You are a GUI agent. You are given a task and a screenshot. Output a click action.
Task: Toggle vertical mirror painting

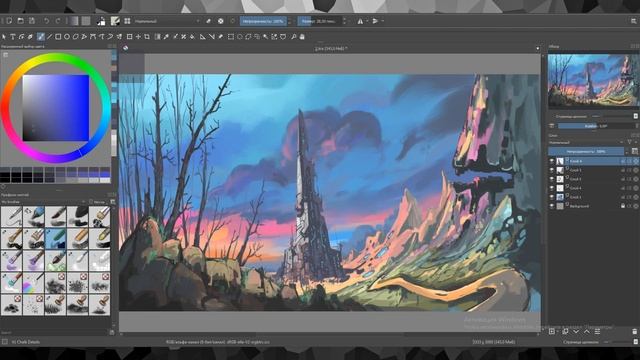coord(375,21)
